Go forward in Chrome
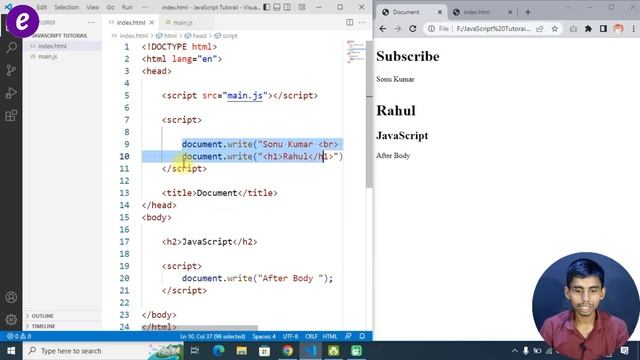The image size is (640, 360). (398, 29)
